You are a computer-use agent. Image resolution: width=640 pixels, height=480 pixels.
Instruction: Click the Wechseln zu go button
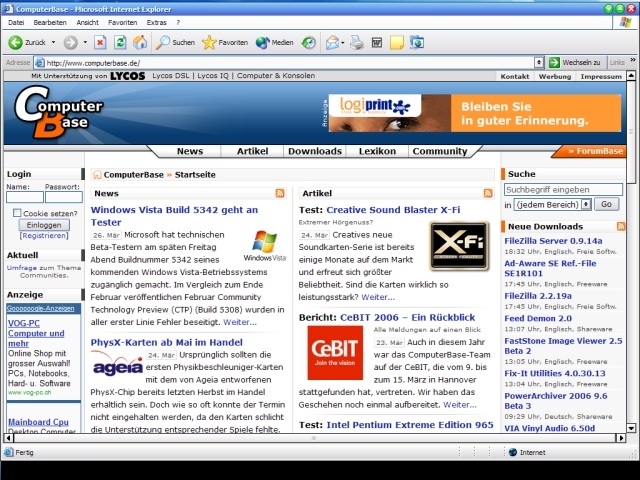(x=575, y=62)
